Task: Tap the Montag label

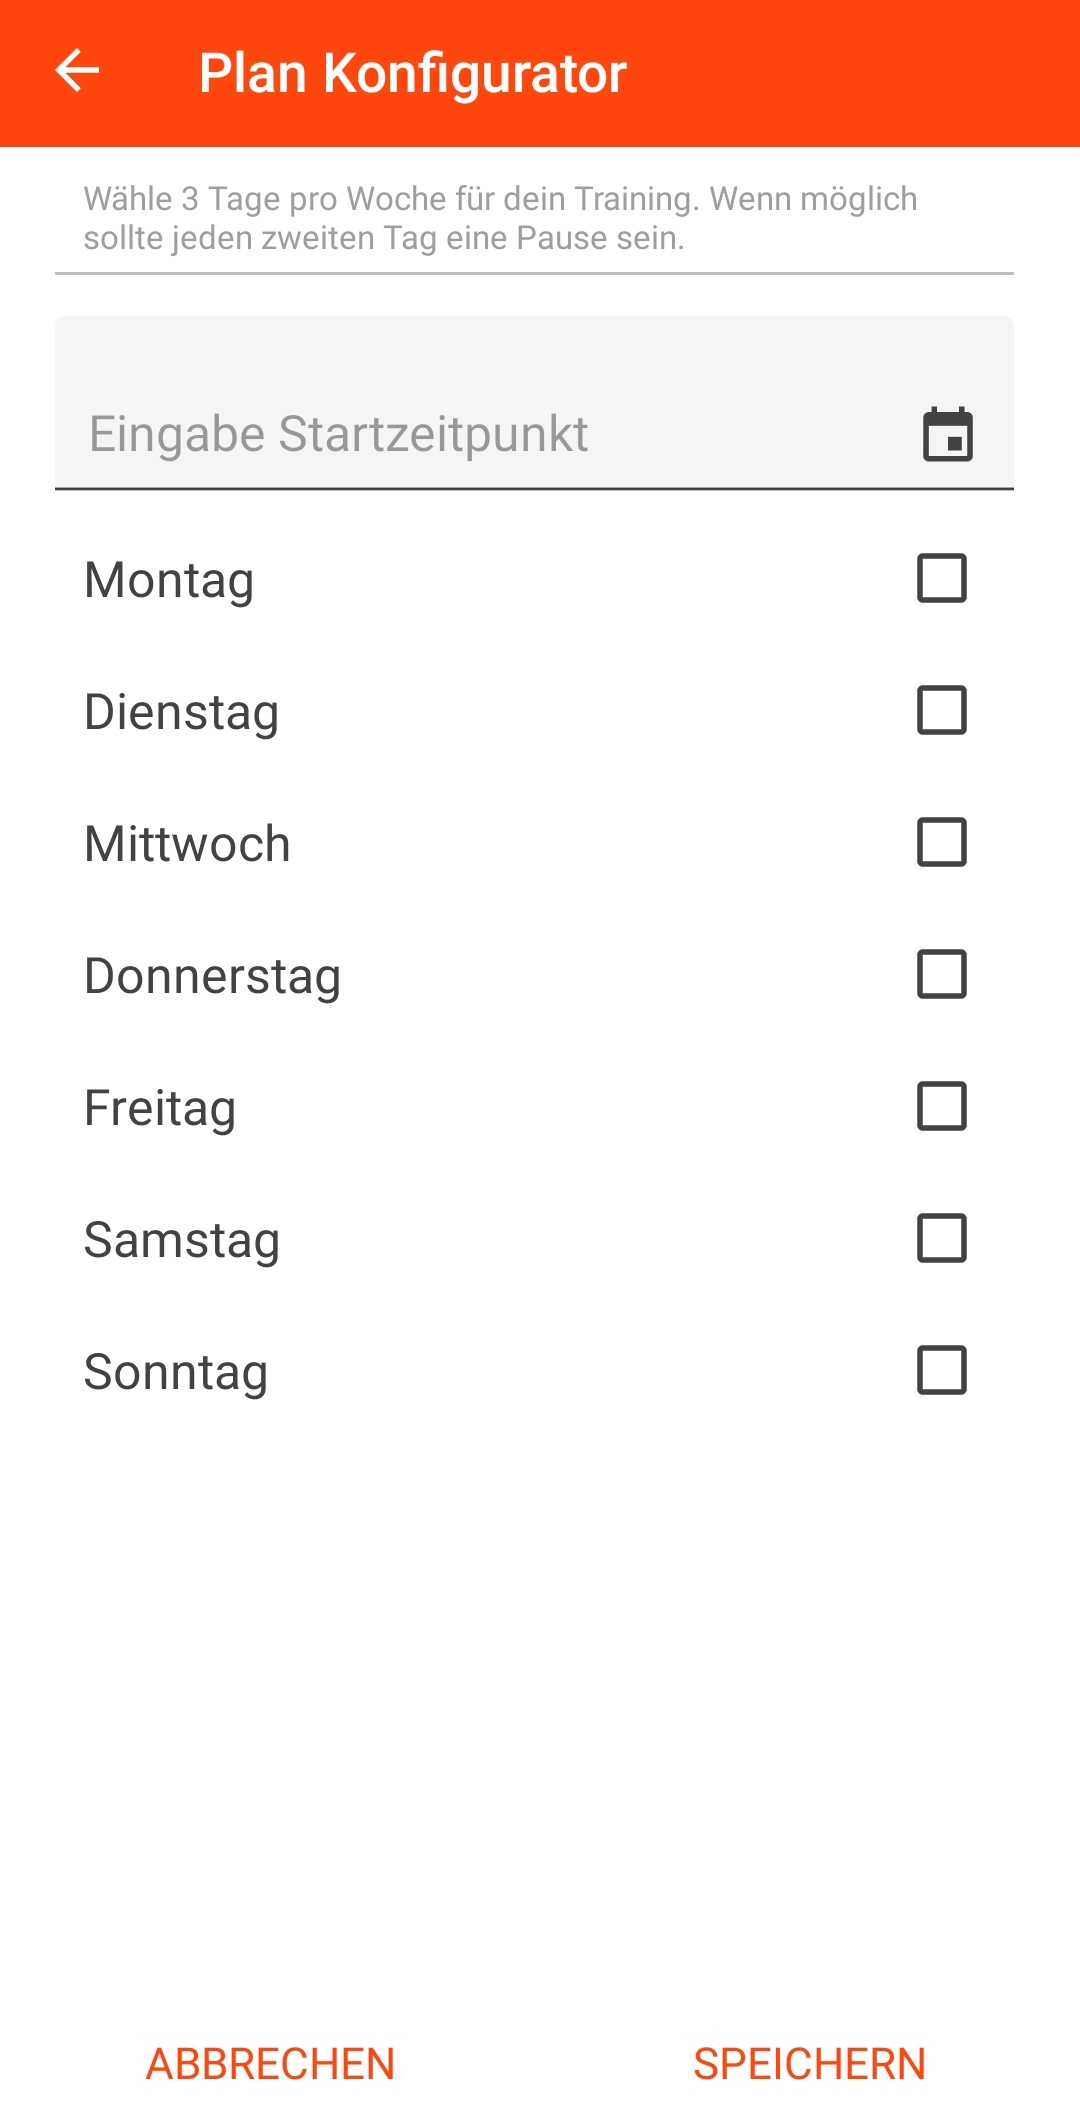Action: [x=169, y=580]
